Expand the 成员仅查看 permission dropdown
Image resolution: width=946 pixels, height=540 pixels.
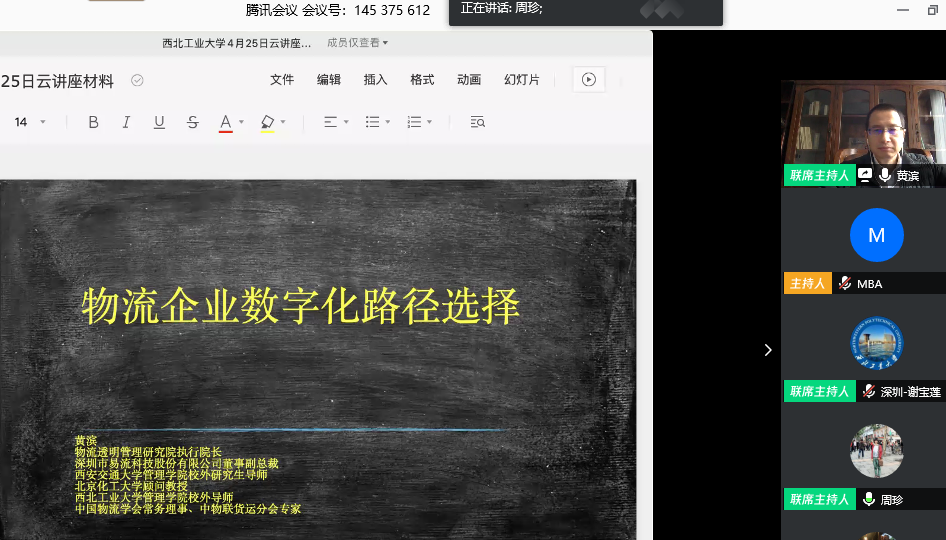click(358, 43)
